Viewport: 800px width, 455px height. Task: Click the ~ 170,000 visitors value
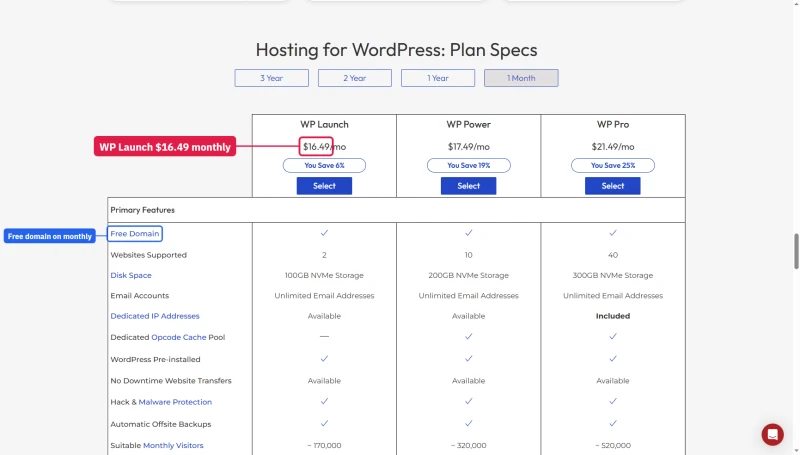(324, 445)
